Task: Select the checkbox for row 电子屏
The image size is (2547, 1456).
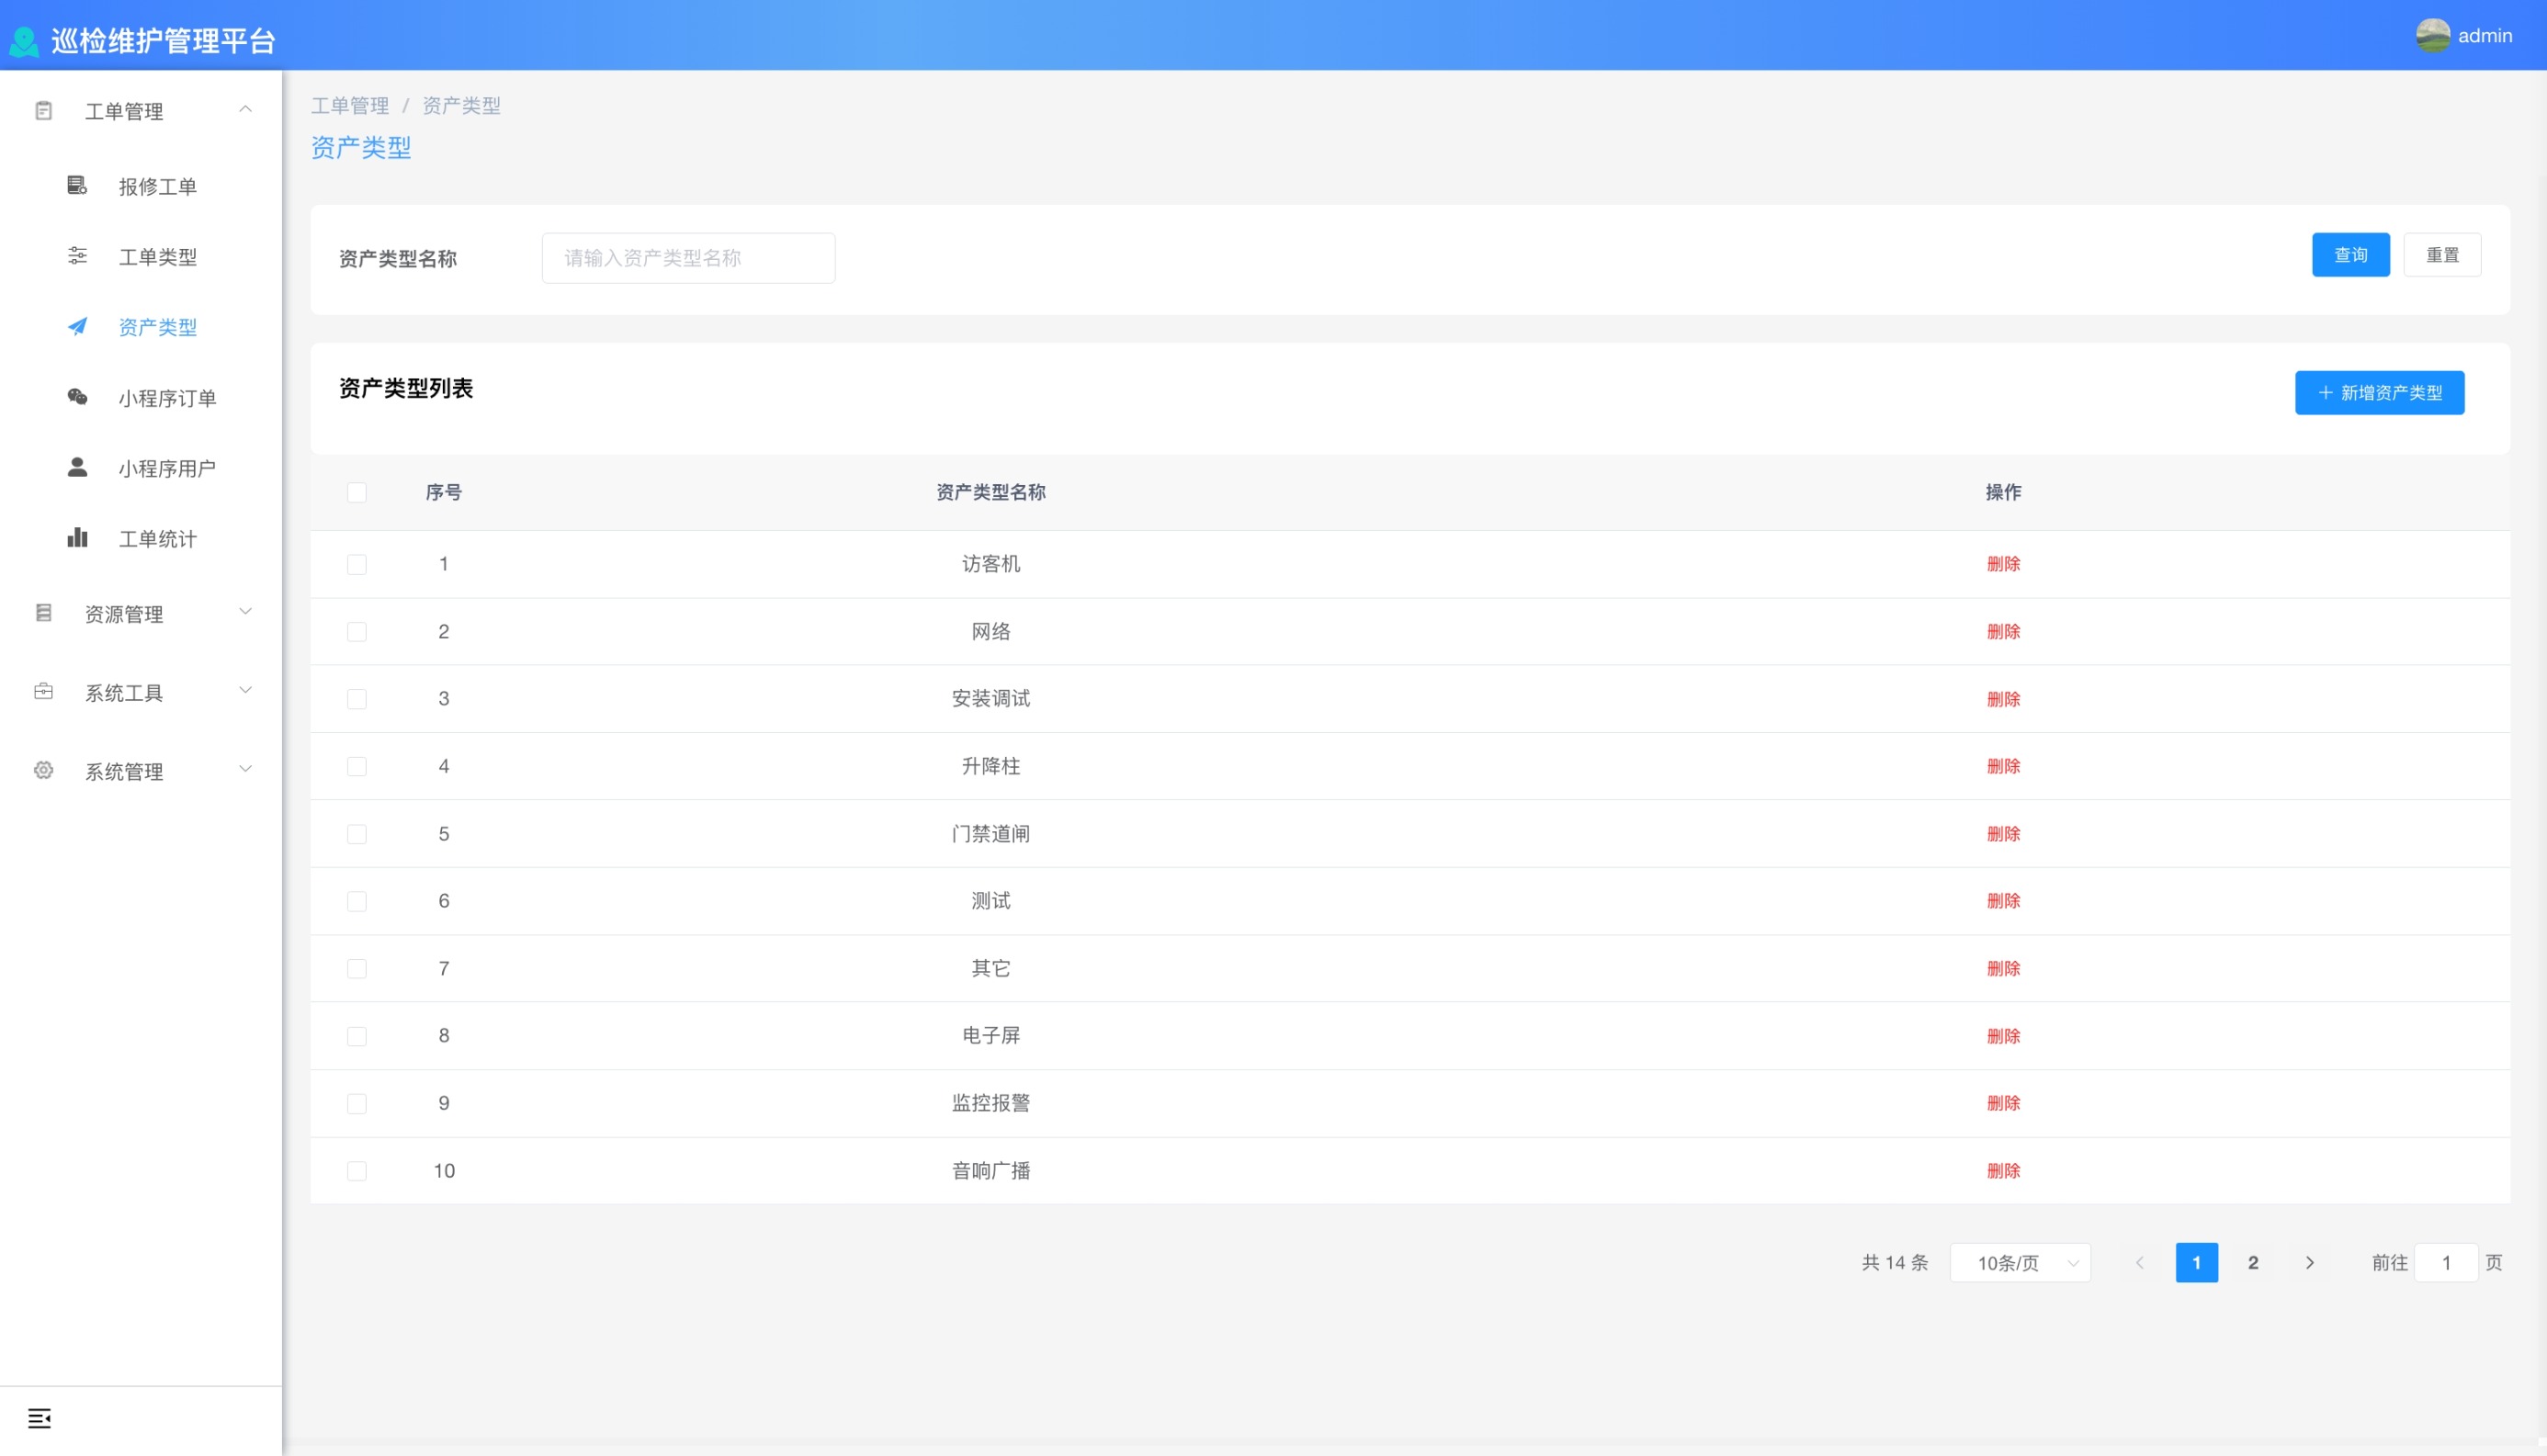Action: (357, 1036)
